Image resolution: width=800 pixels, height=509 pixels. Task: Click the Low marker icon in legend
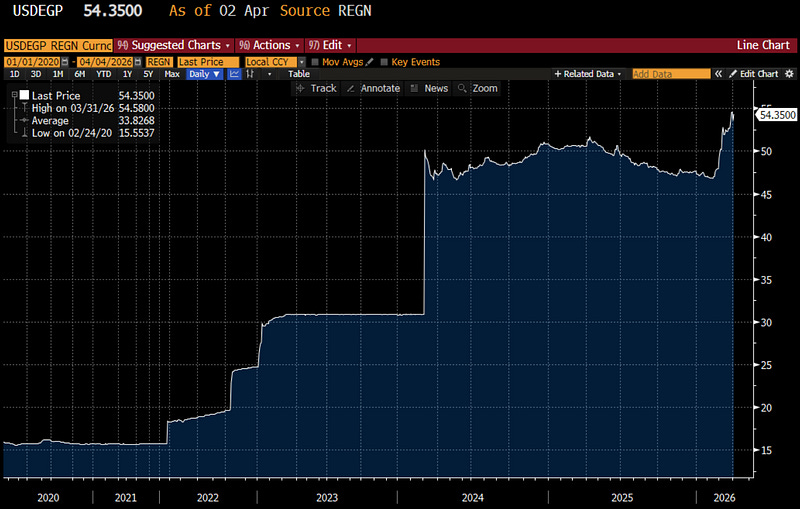pyautogui.click(x=24, y=133)
